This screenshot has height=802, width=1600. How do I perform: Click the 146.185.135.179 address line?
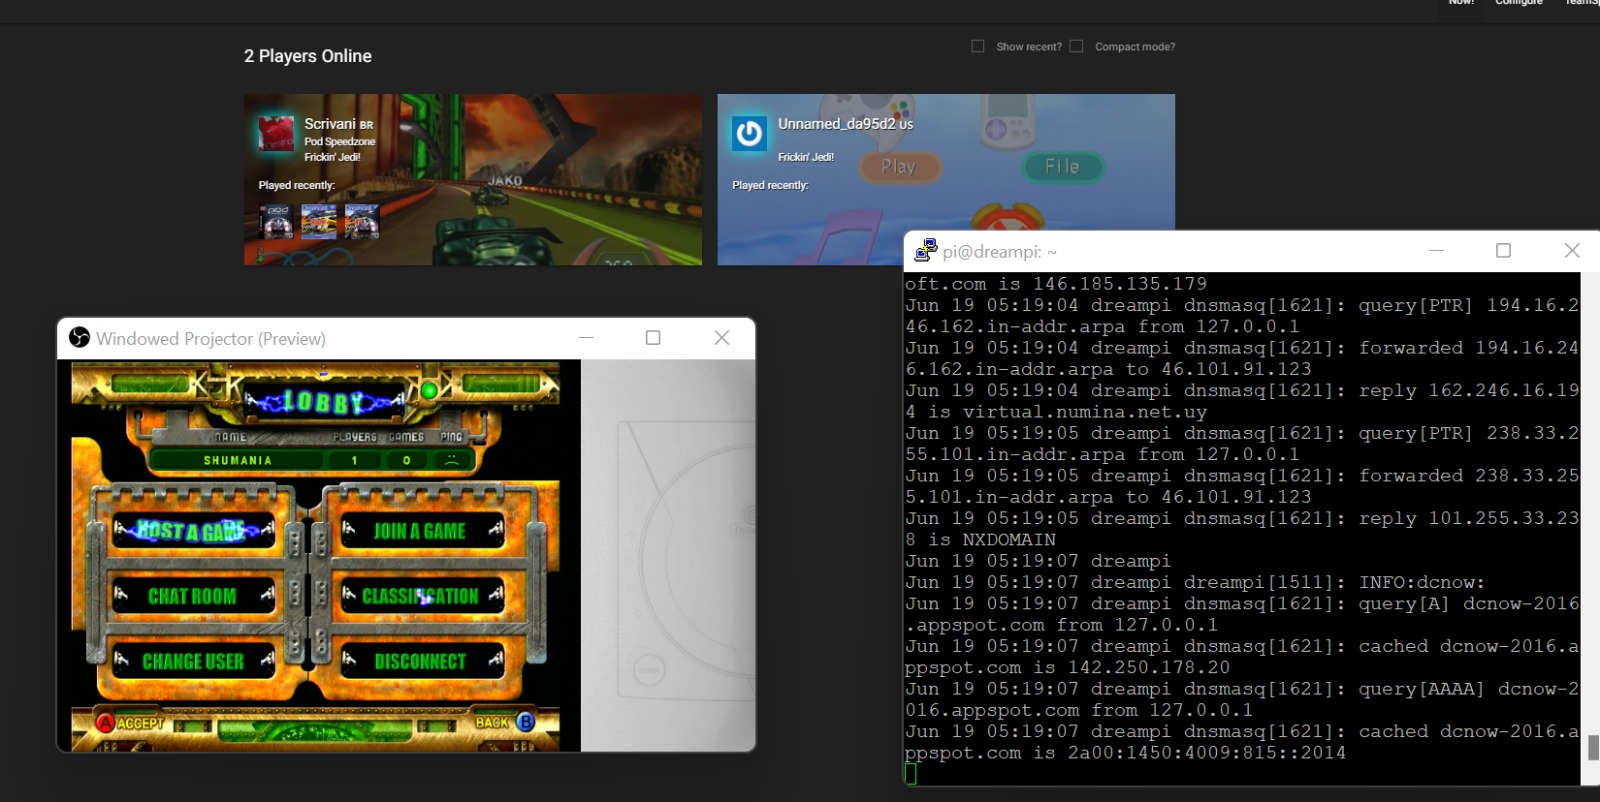[1056, 284]
